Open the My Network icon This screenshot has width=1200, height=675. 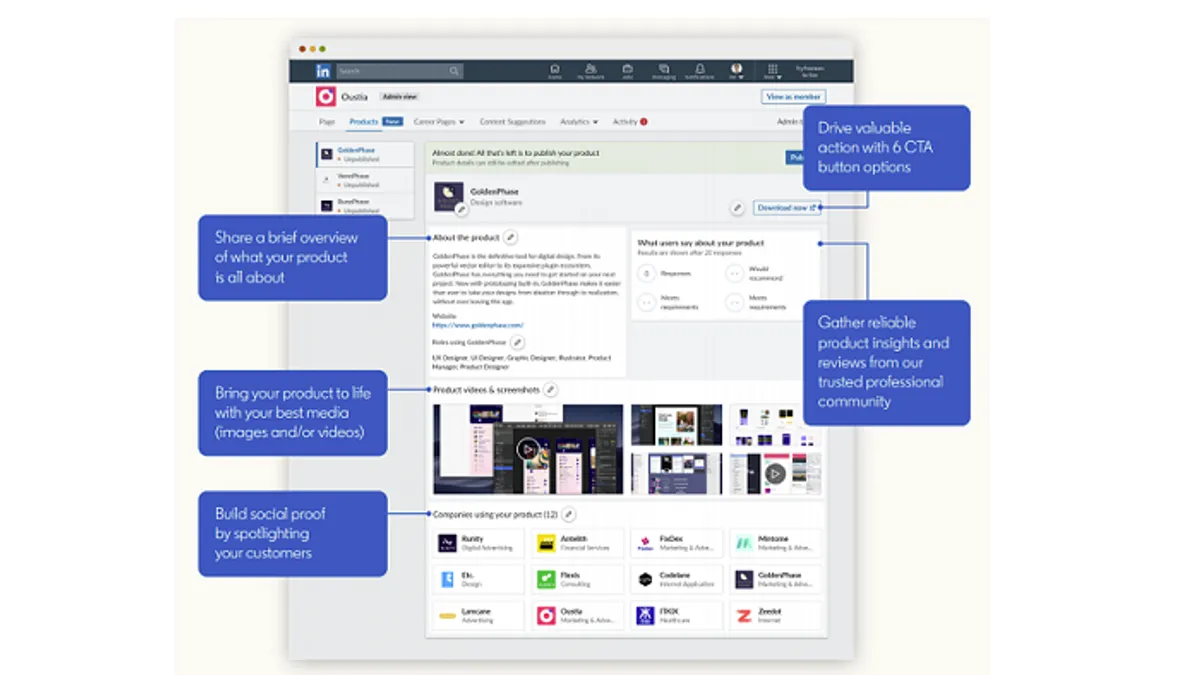[x=591, y=71]
